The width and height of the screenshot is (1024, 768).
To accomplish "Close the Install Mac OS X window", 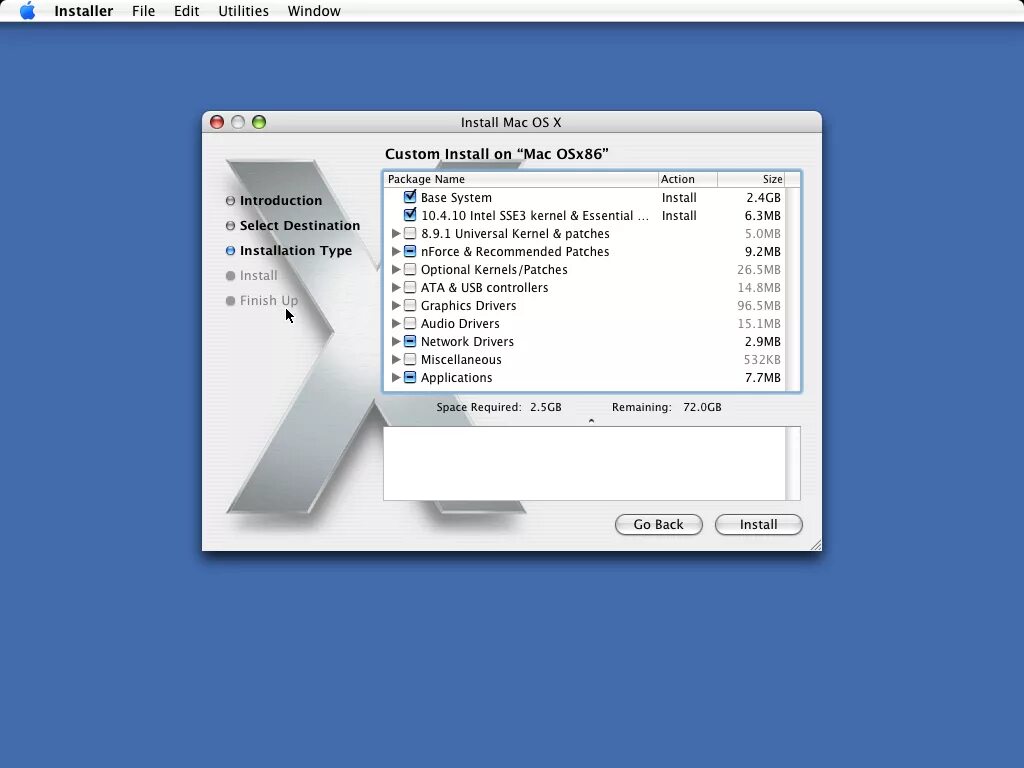I will (217, 122).
